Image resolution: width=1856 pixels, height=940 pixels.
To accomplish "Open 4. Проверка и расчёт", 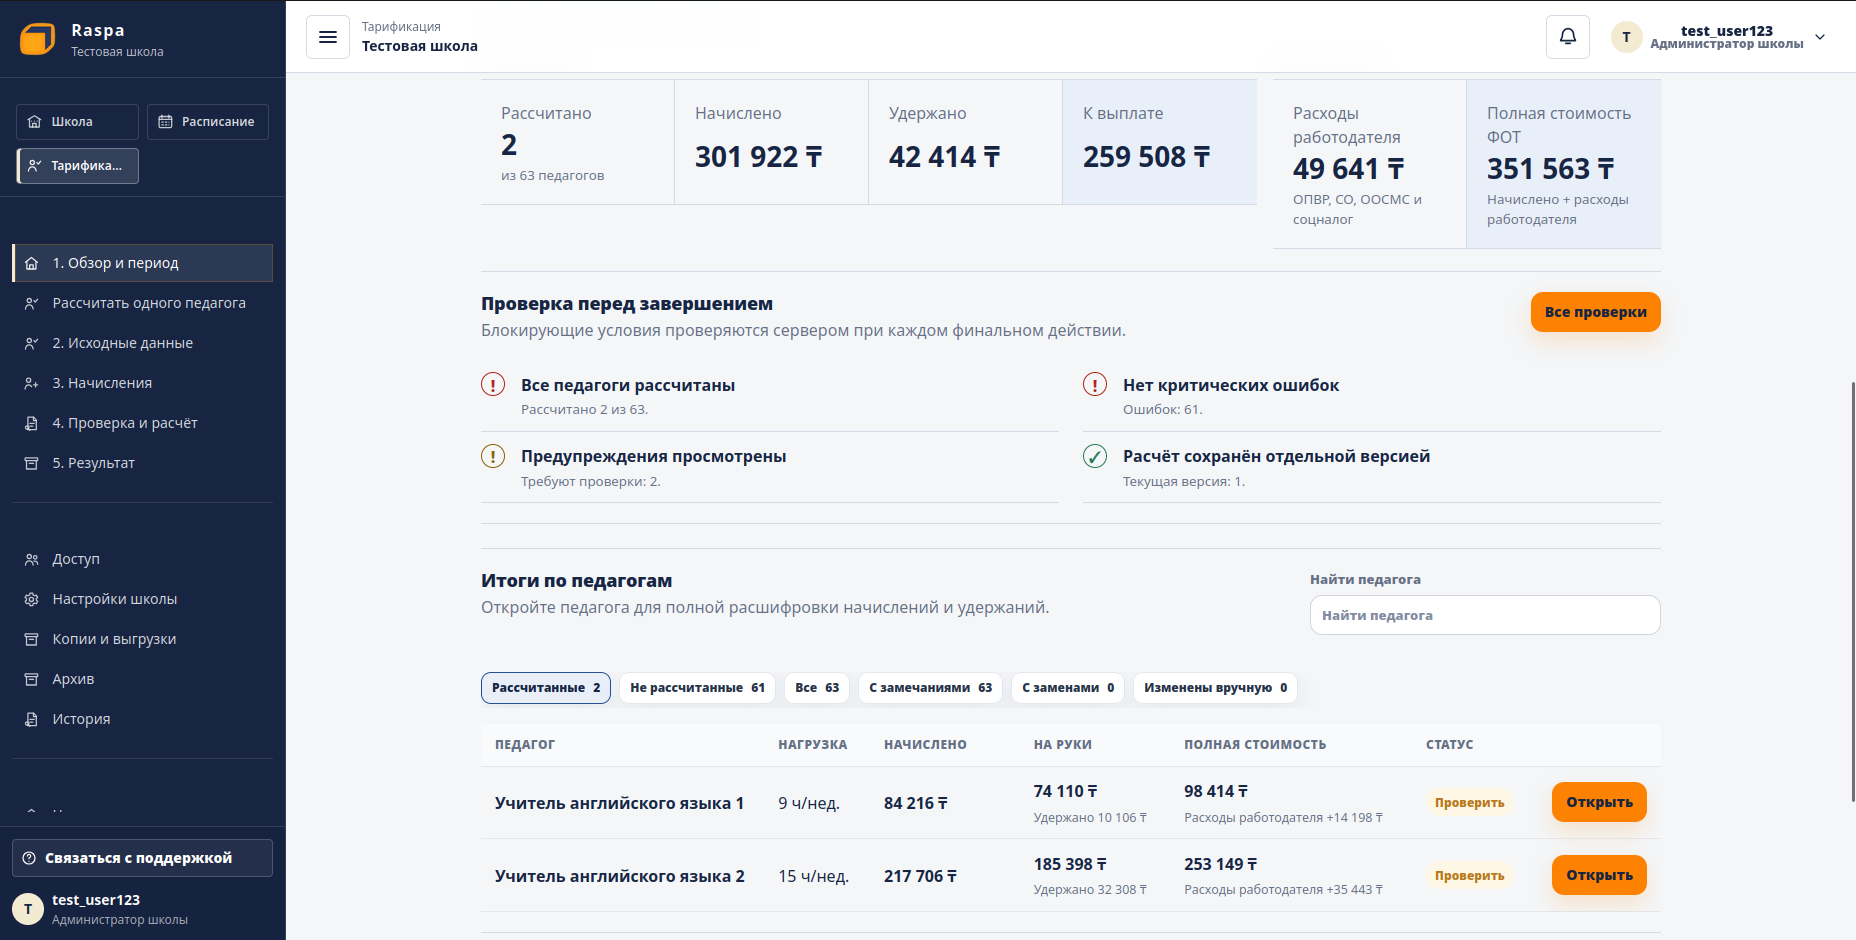I will tap(142, 423).
